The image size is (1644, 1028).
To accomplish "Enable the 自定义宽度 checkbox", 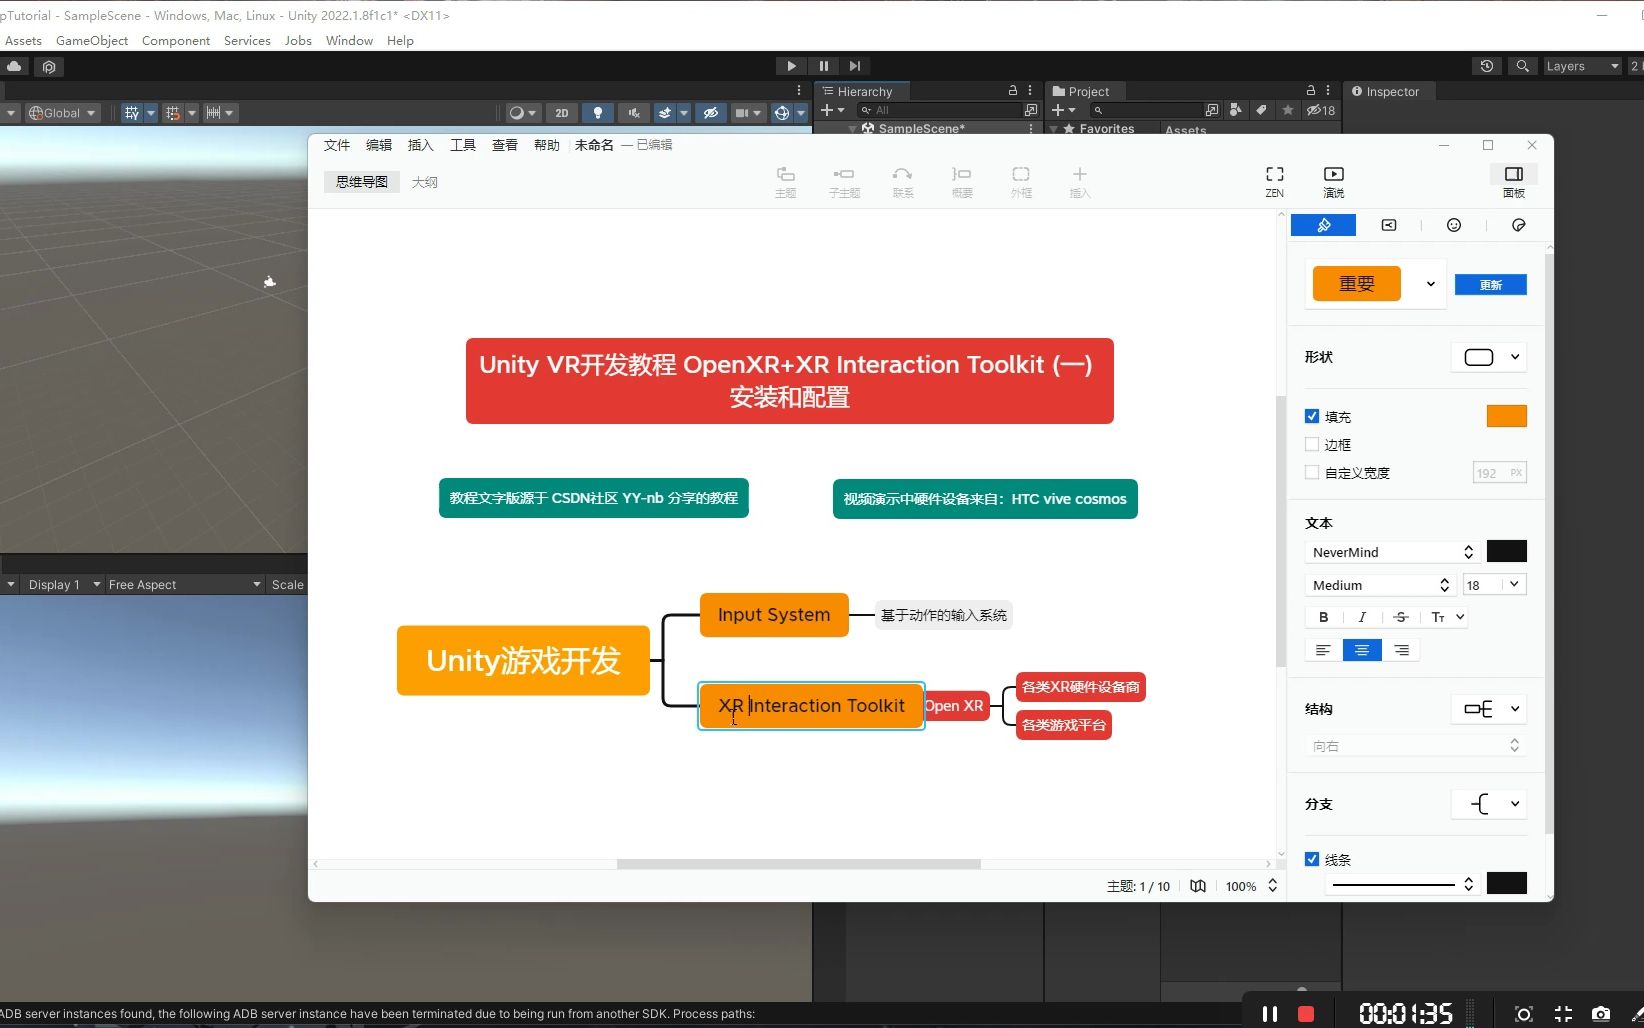I will [x=1312, y=472].
